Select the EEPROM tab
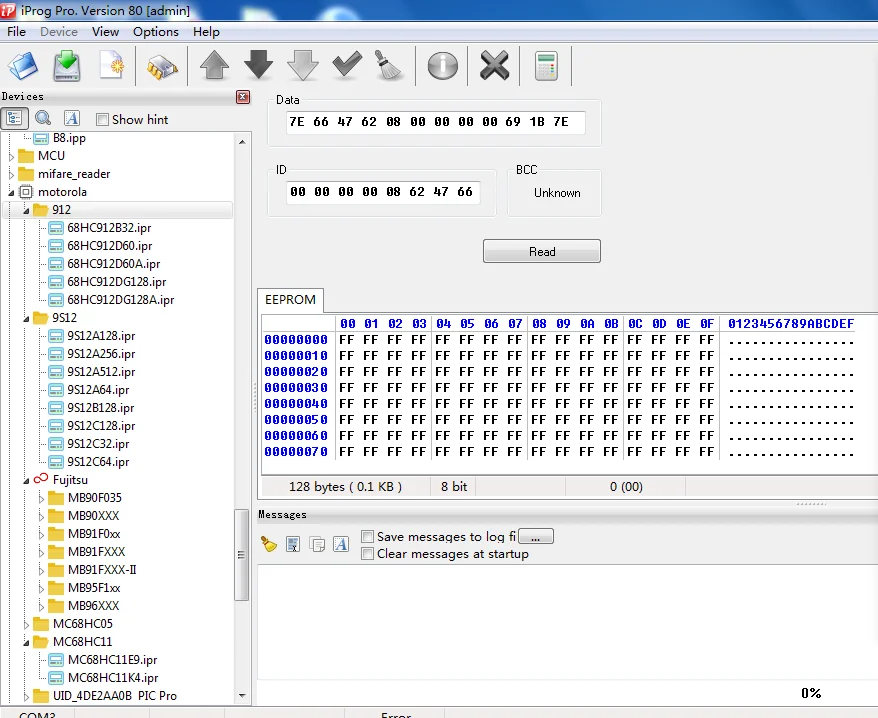The height and width of the screenshot is (718, 878). [290, 300]
